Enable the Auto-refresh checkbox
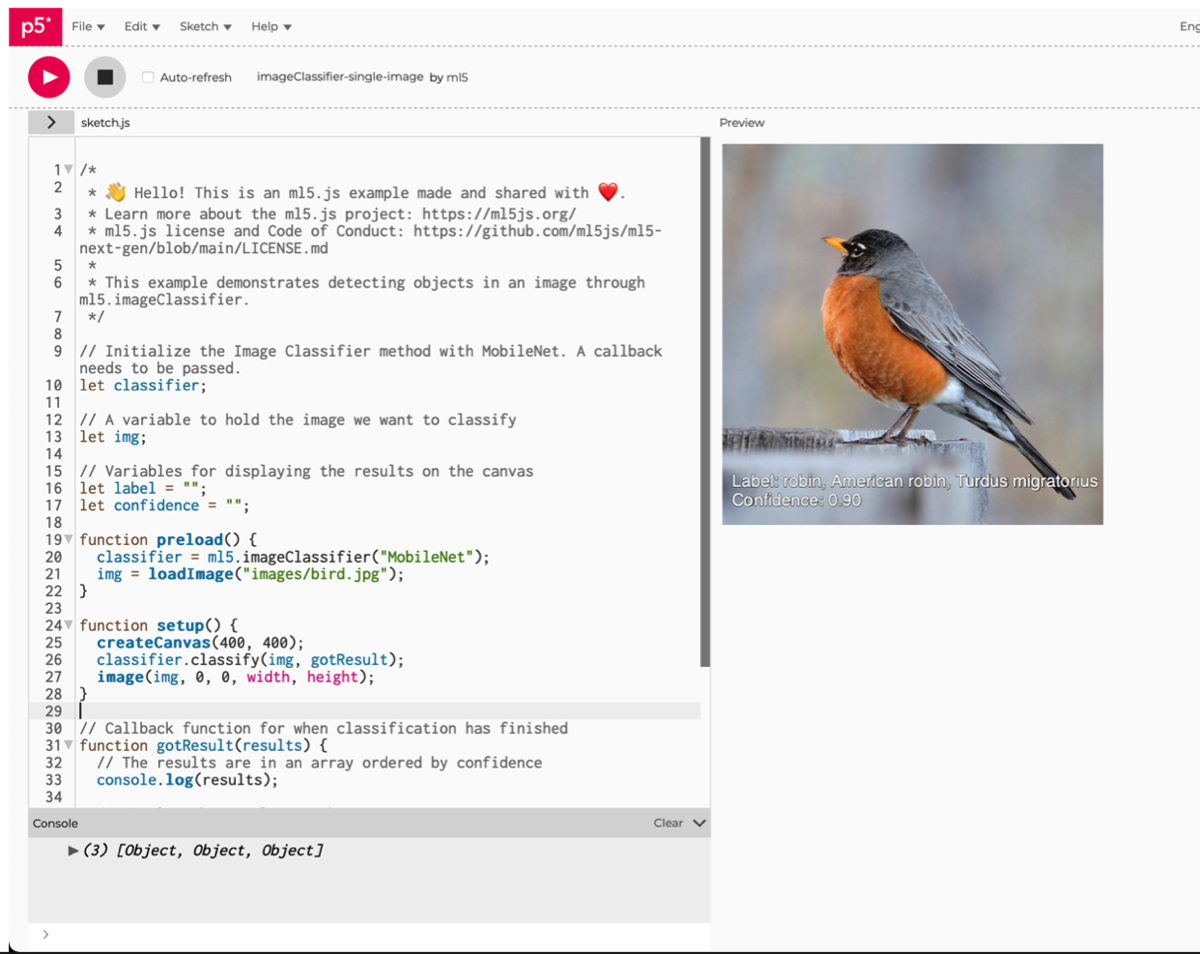The image size is (1200, 954). pos(148,77)
